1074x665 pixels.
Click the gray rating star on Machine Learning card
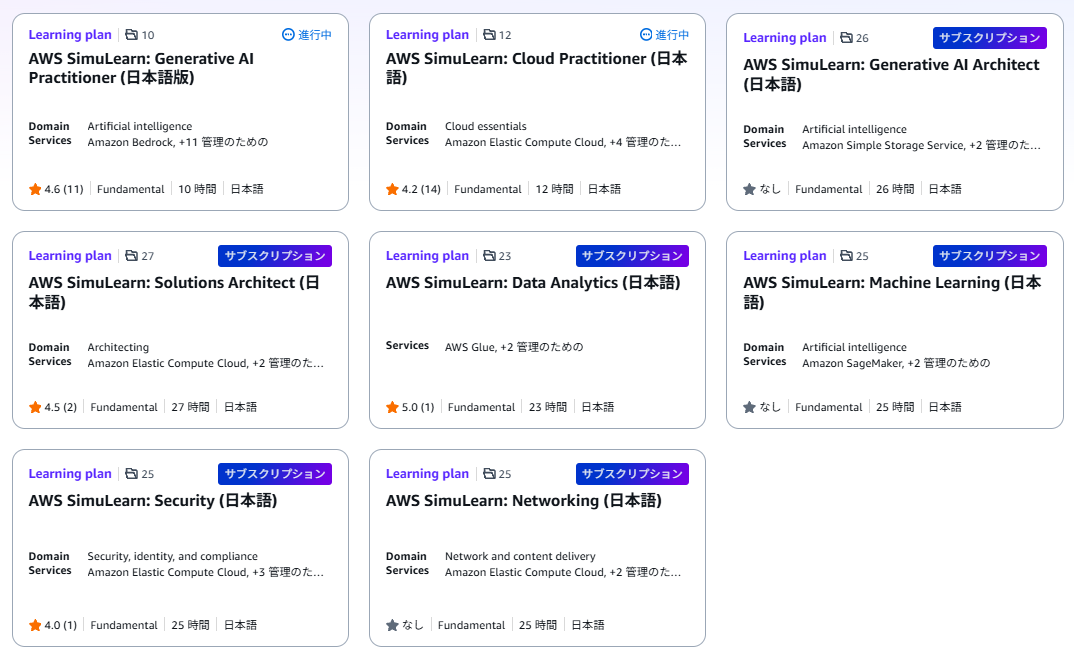point(749,407)
